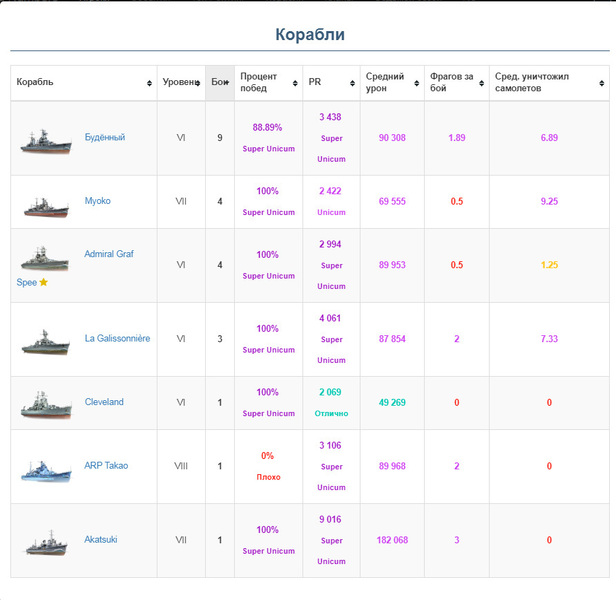Click the Cleveland ship thumbnail
Viewport: 616px width, 600px height.
click(x=46, y=405)
